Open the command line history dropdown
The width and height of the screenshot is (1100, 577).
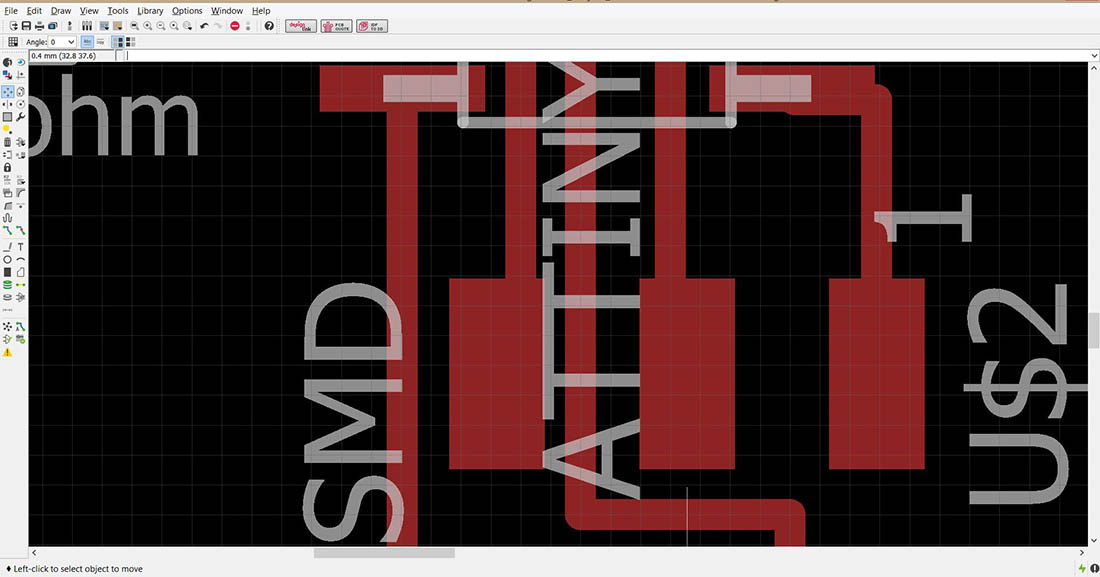click(x=1094, y=55)
